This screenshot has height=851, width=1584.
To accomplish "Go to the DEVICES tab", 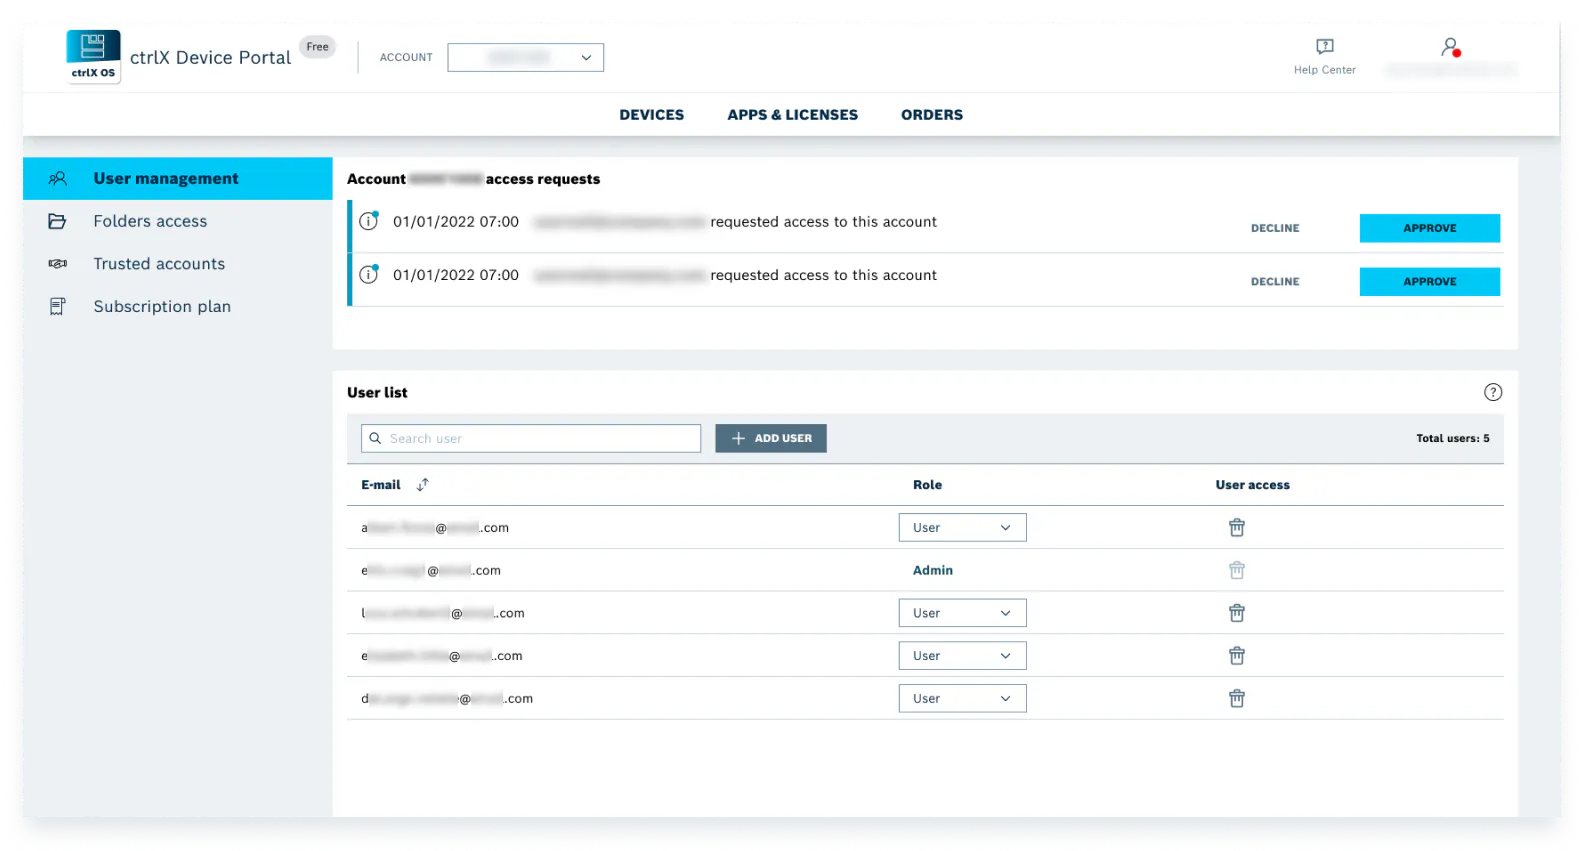I will click(652, 115).
